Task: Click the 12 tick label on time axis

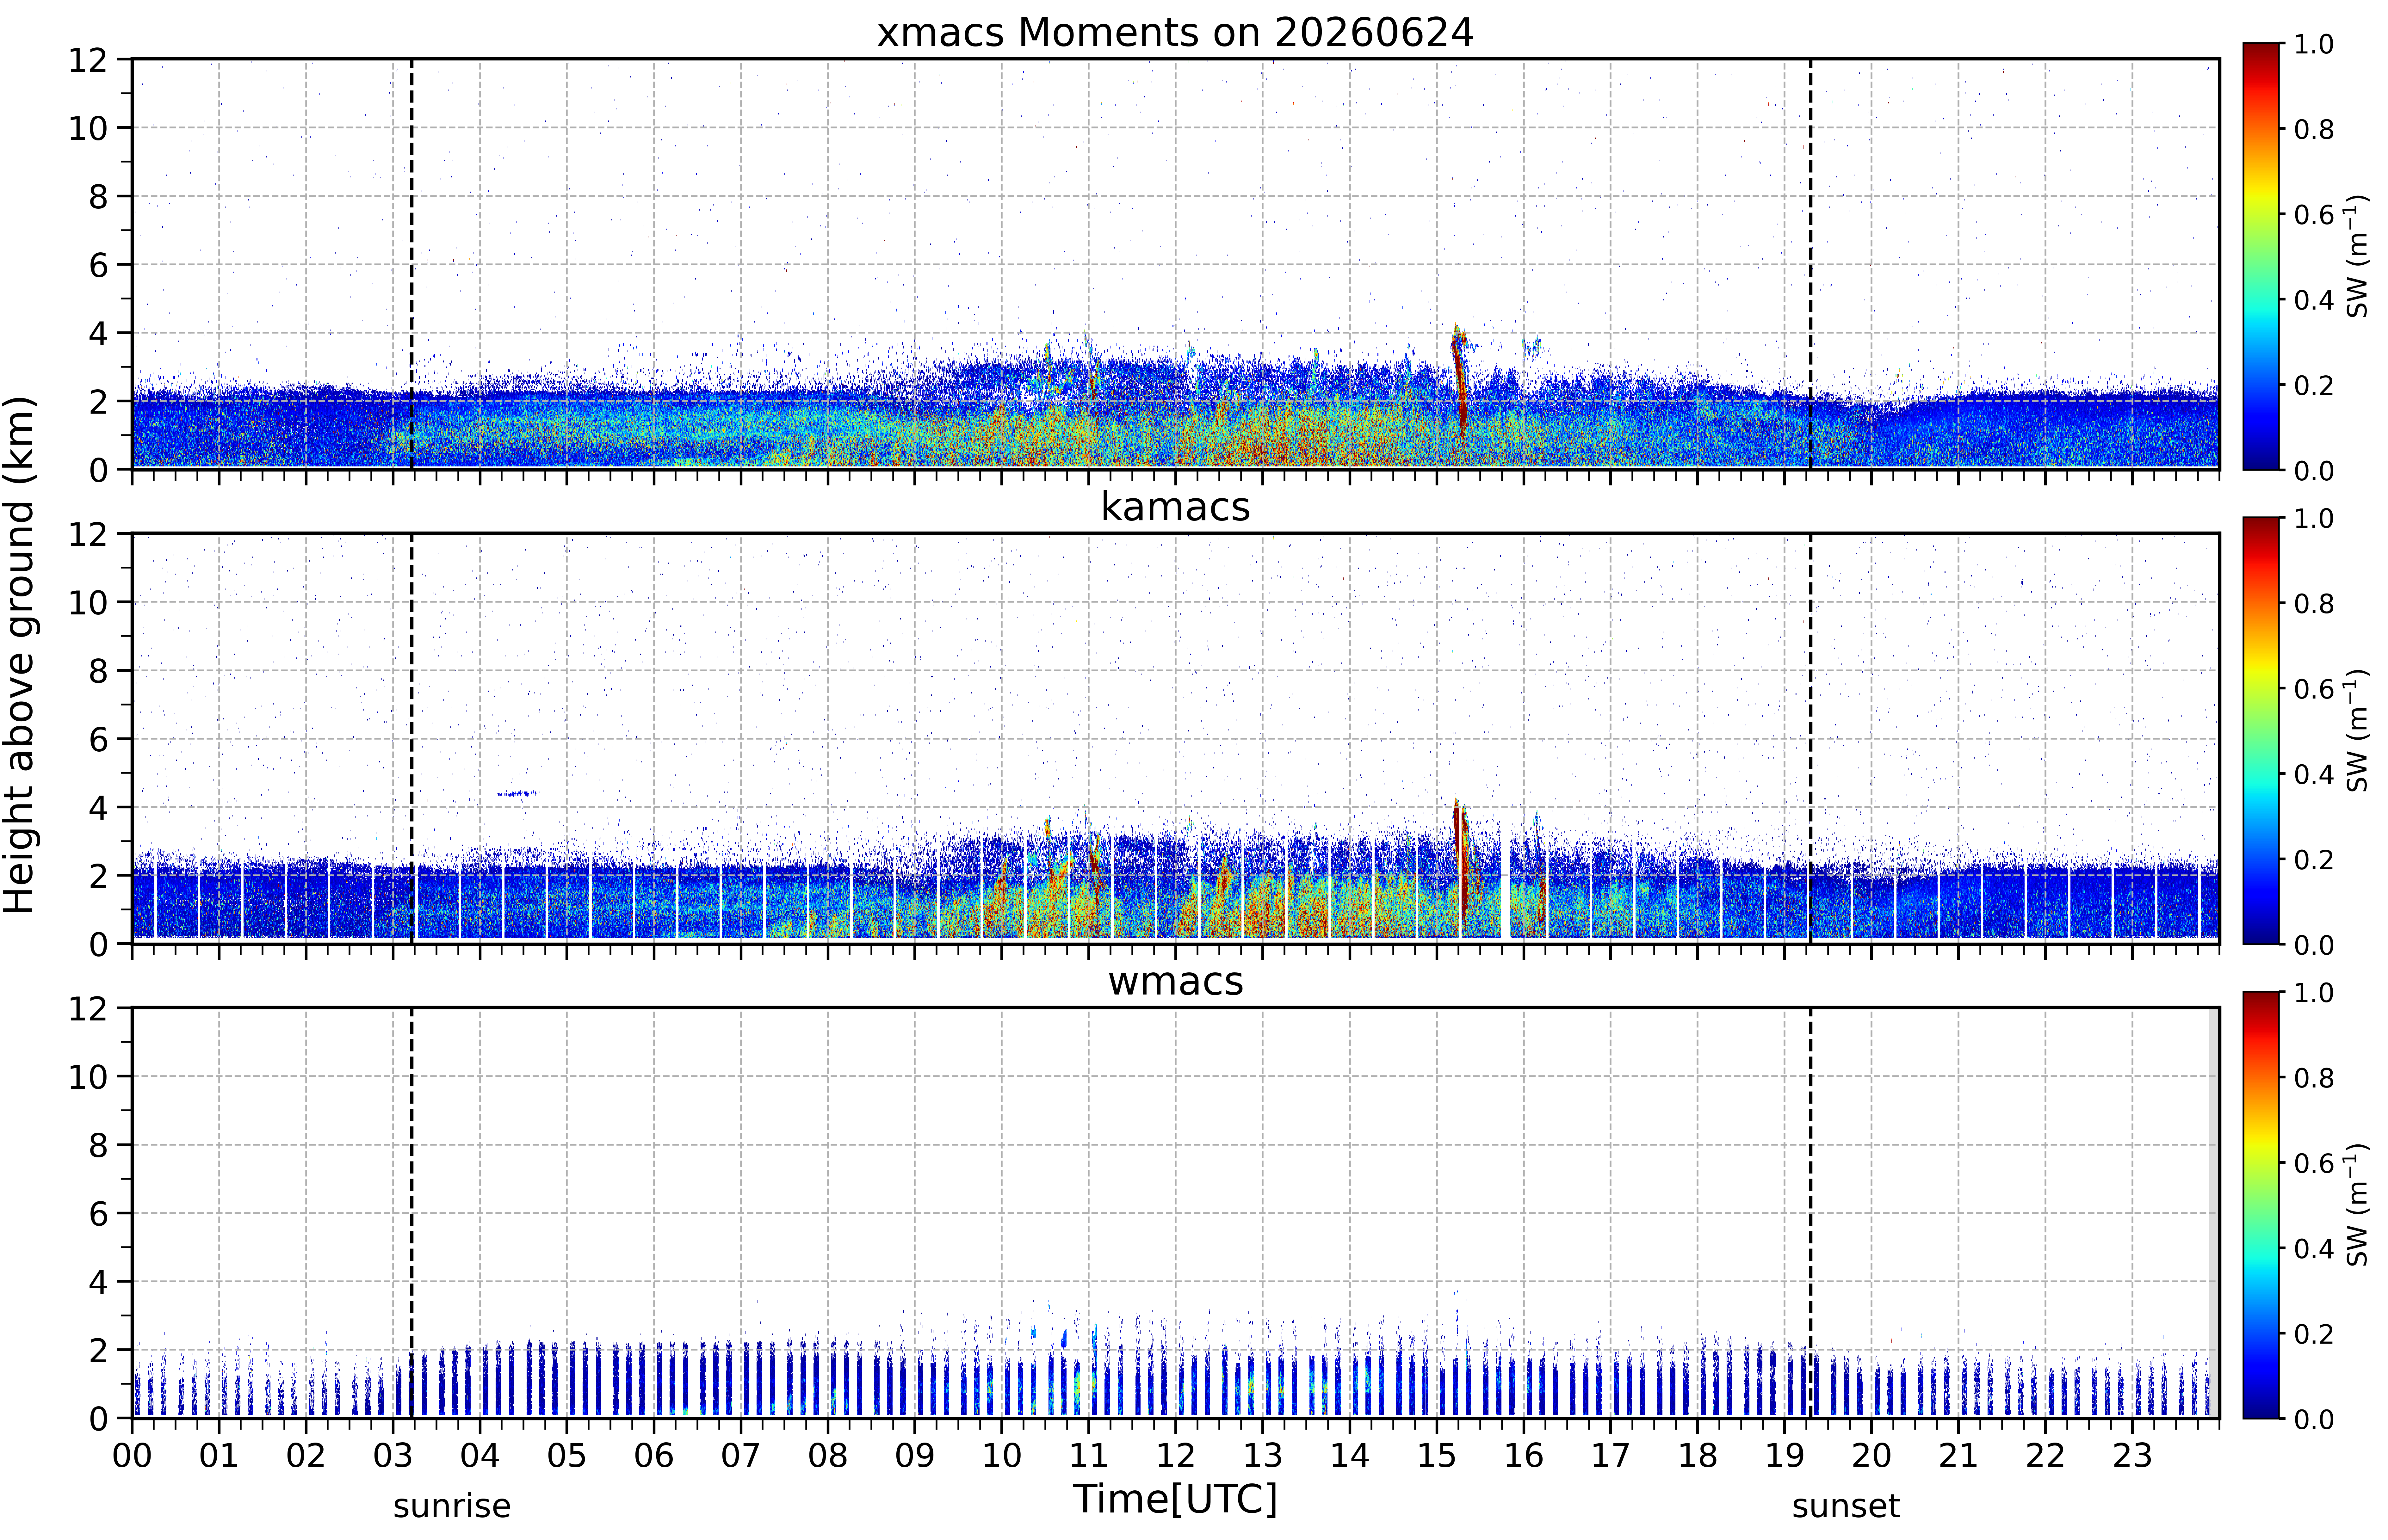Action: pyautogui.click(x=1175, y=1455)
